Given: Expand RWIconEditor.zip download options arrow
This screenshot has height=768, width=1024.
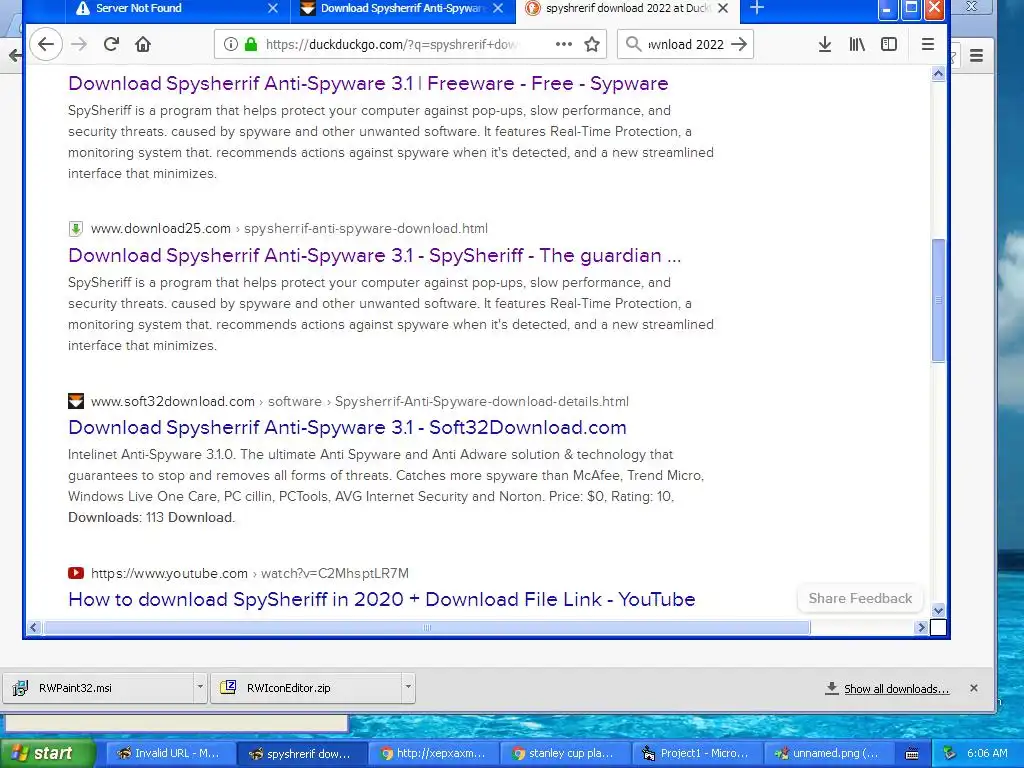Looking at the screenshot, I should [x=408, y=688].
